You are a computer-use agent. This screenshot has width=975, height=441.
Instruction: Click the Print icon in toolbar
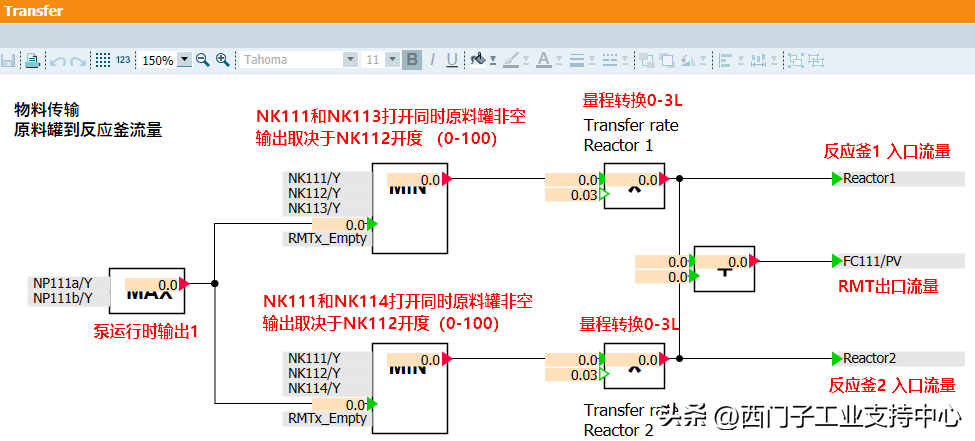coord(32,60)
